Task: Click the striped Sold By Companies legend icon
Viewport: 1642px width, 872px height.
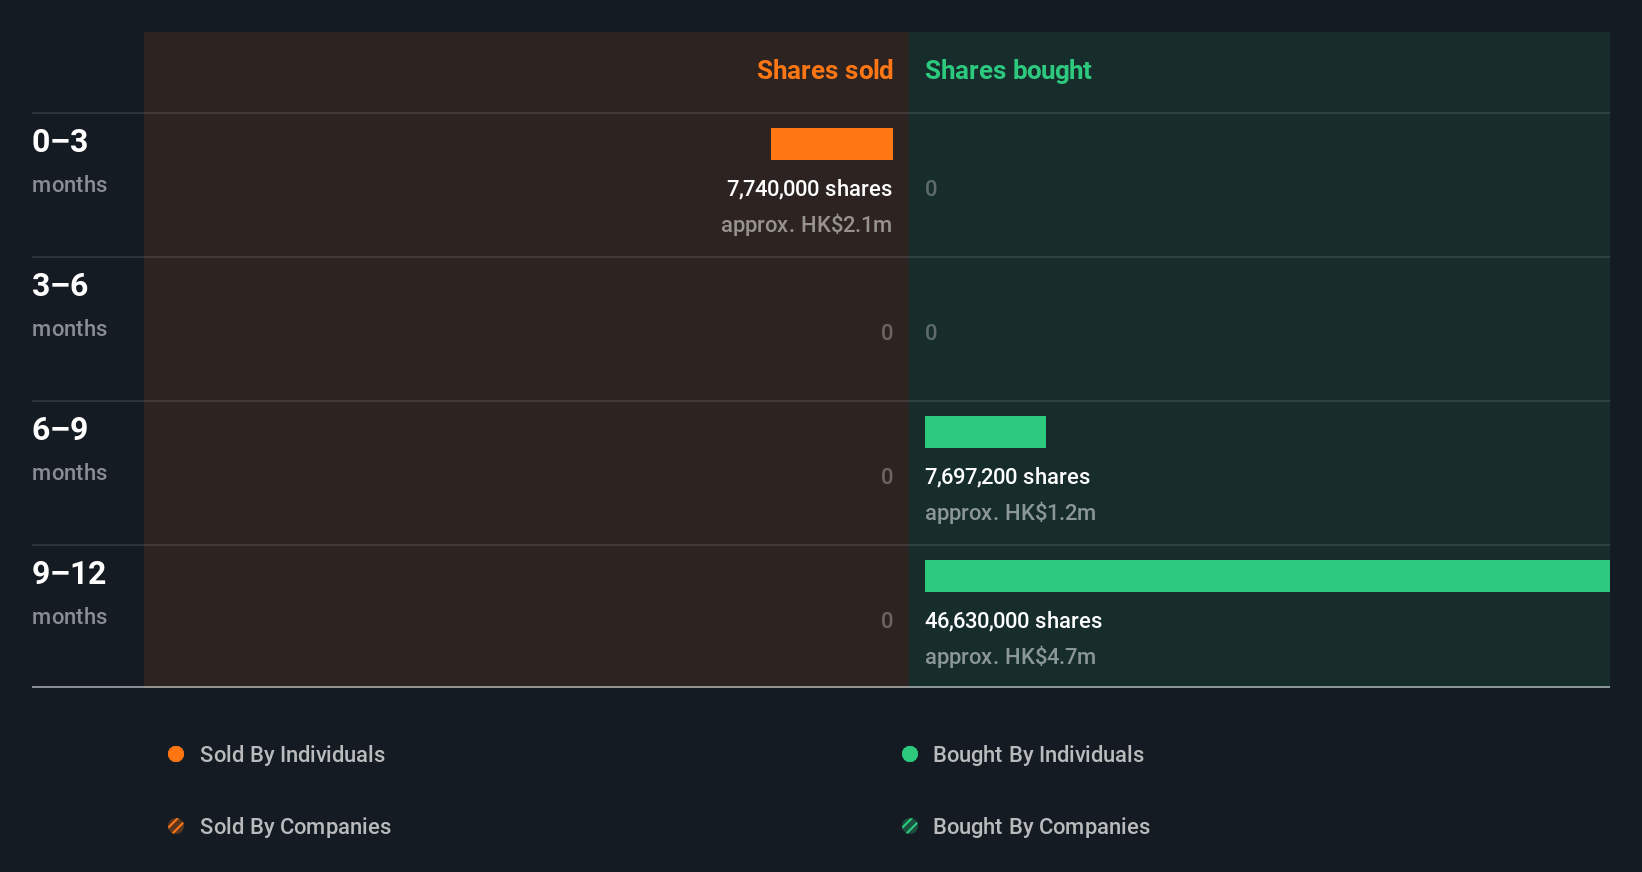Action: point(176,826)
